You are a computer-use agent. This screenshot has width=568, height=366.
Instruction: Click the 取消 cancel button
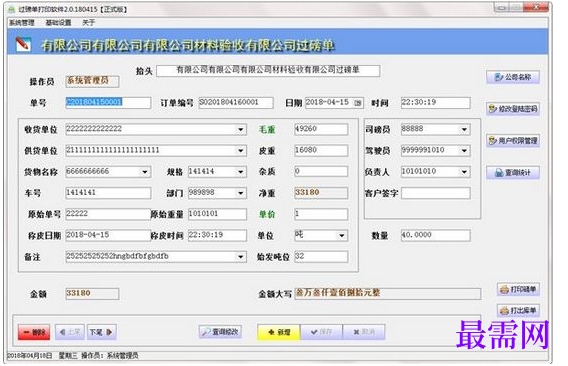tap(364, 332)
